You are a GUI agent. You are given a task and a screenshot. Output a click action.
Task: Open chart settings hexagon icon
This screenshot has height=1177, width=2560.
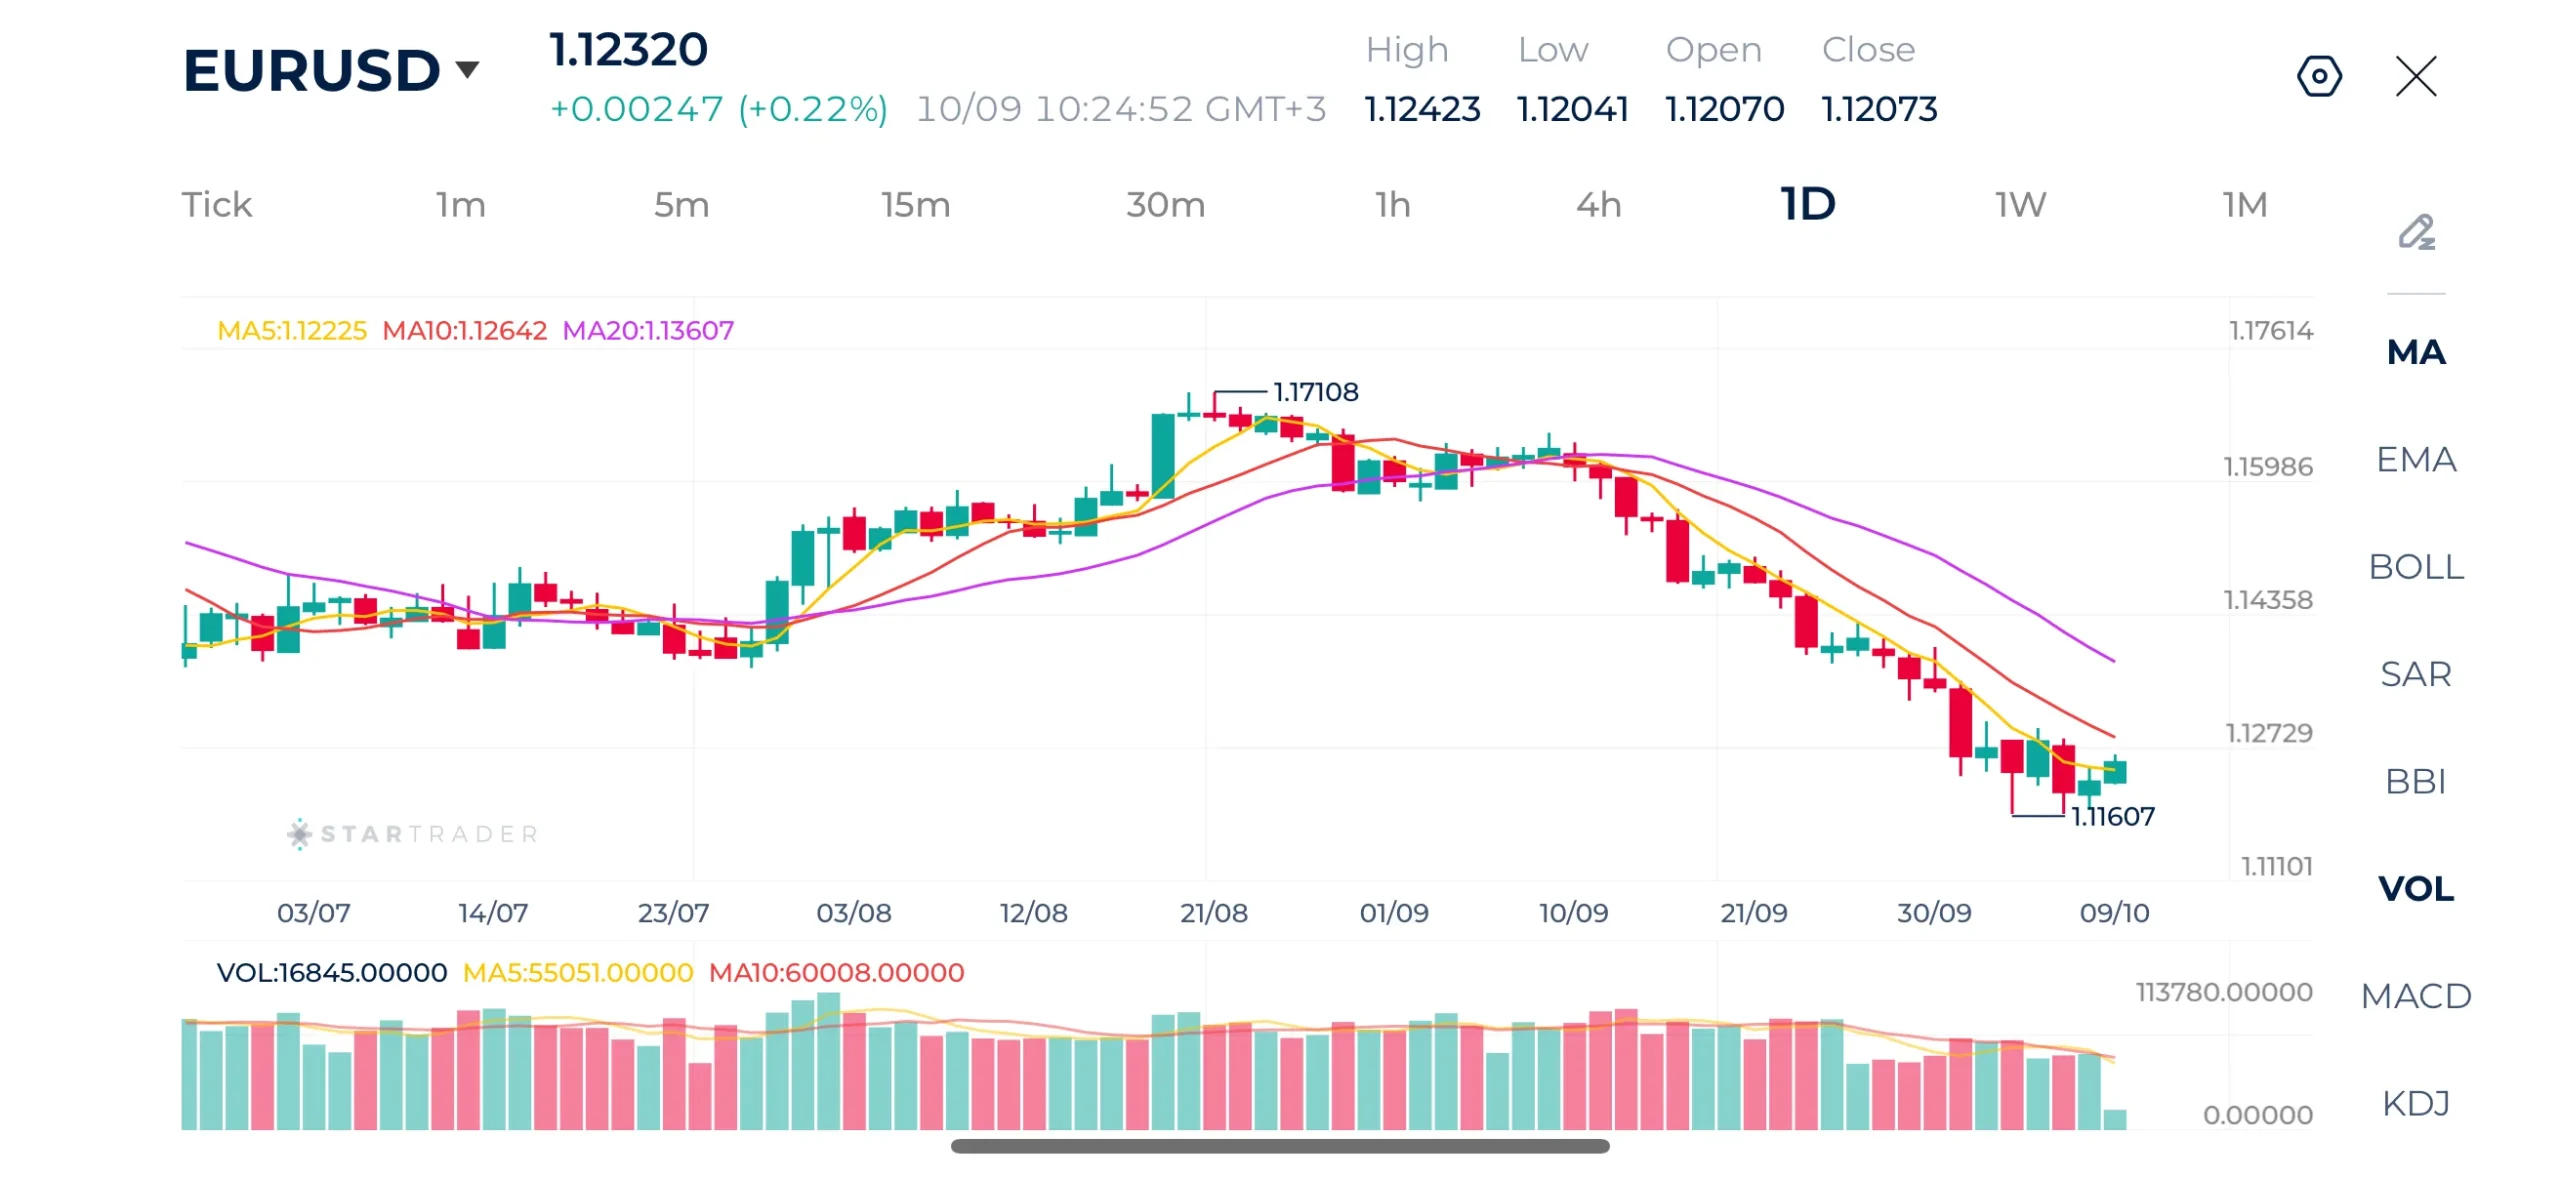(x=2318, y=76)
